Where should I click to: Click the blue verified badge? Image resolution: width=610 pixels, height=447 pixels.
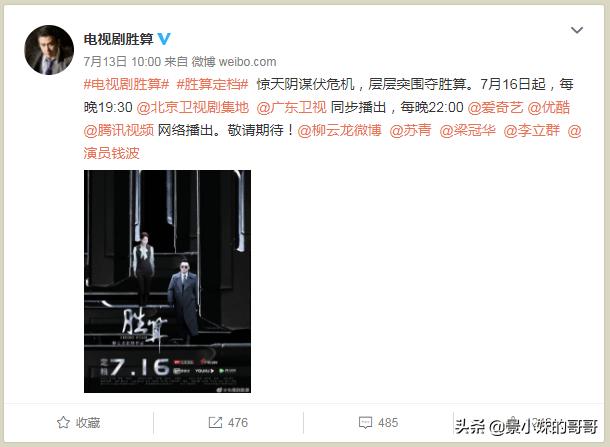point(164,39)
